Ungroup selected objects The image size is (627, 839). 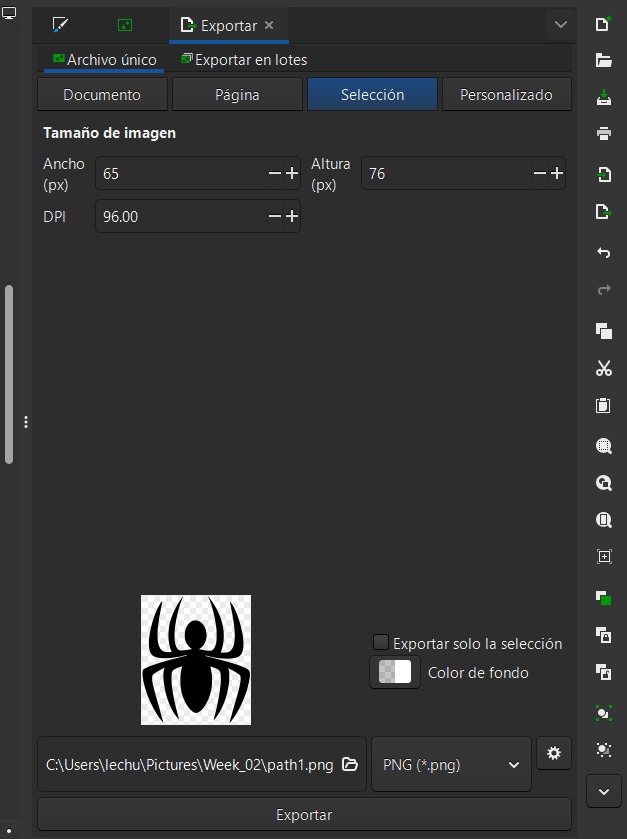click(603, 750)
